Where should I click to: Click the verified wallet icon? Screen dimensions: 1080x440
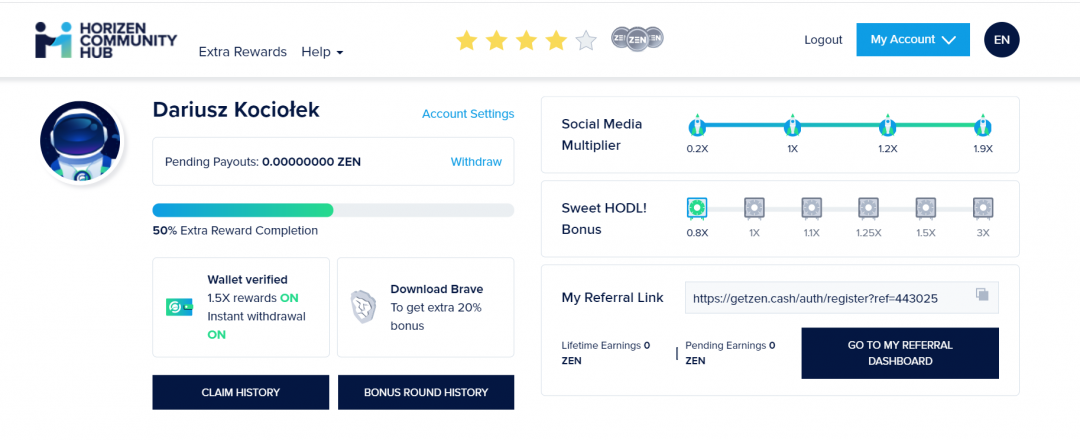[179, 307]
